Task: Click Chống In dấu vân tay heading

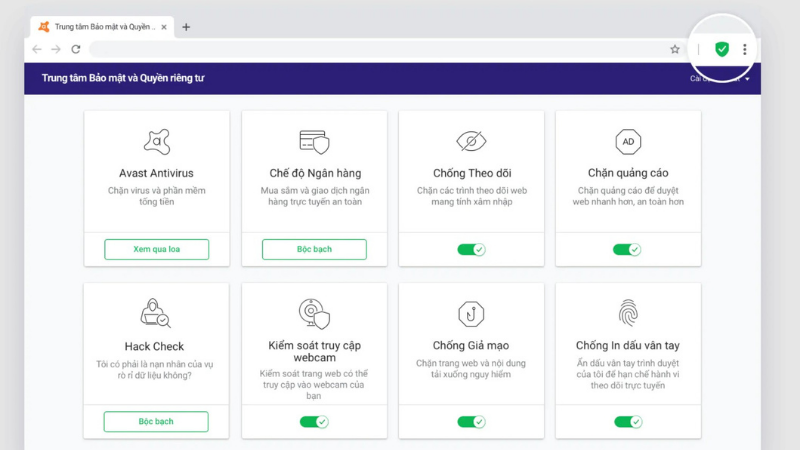Action: click(628, 345)
